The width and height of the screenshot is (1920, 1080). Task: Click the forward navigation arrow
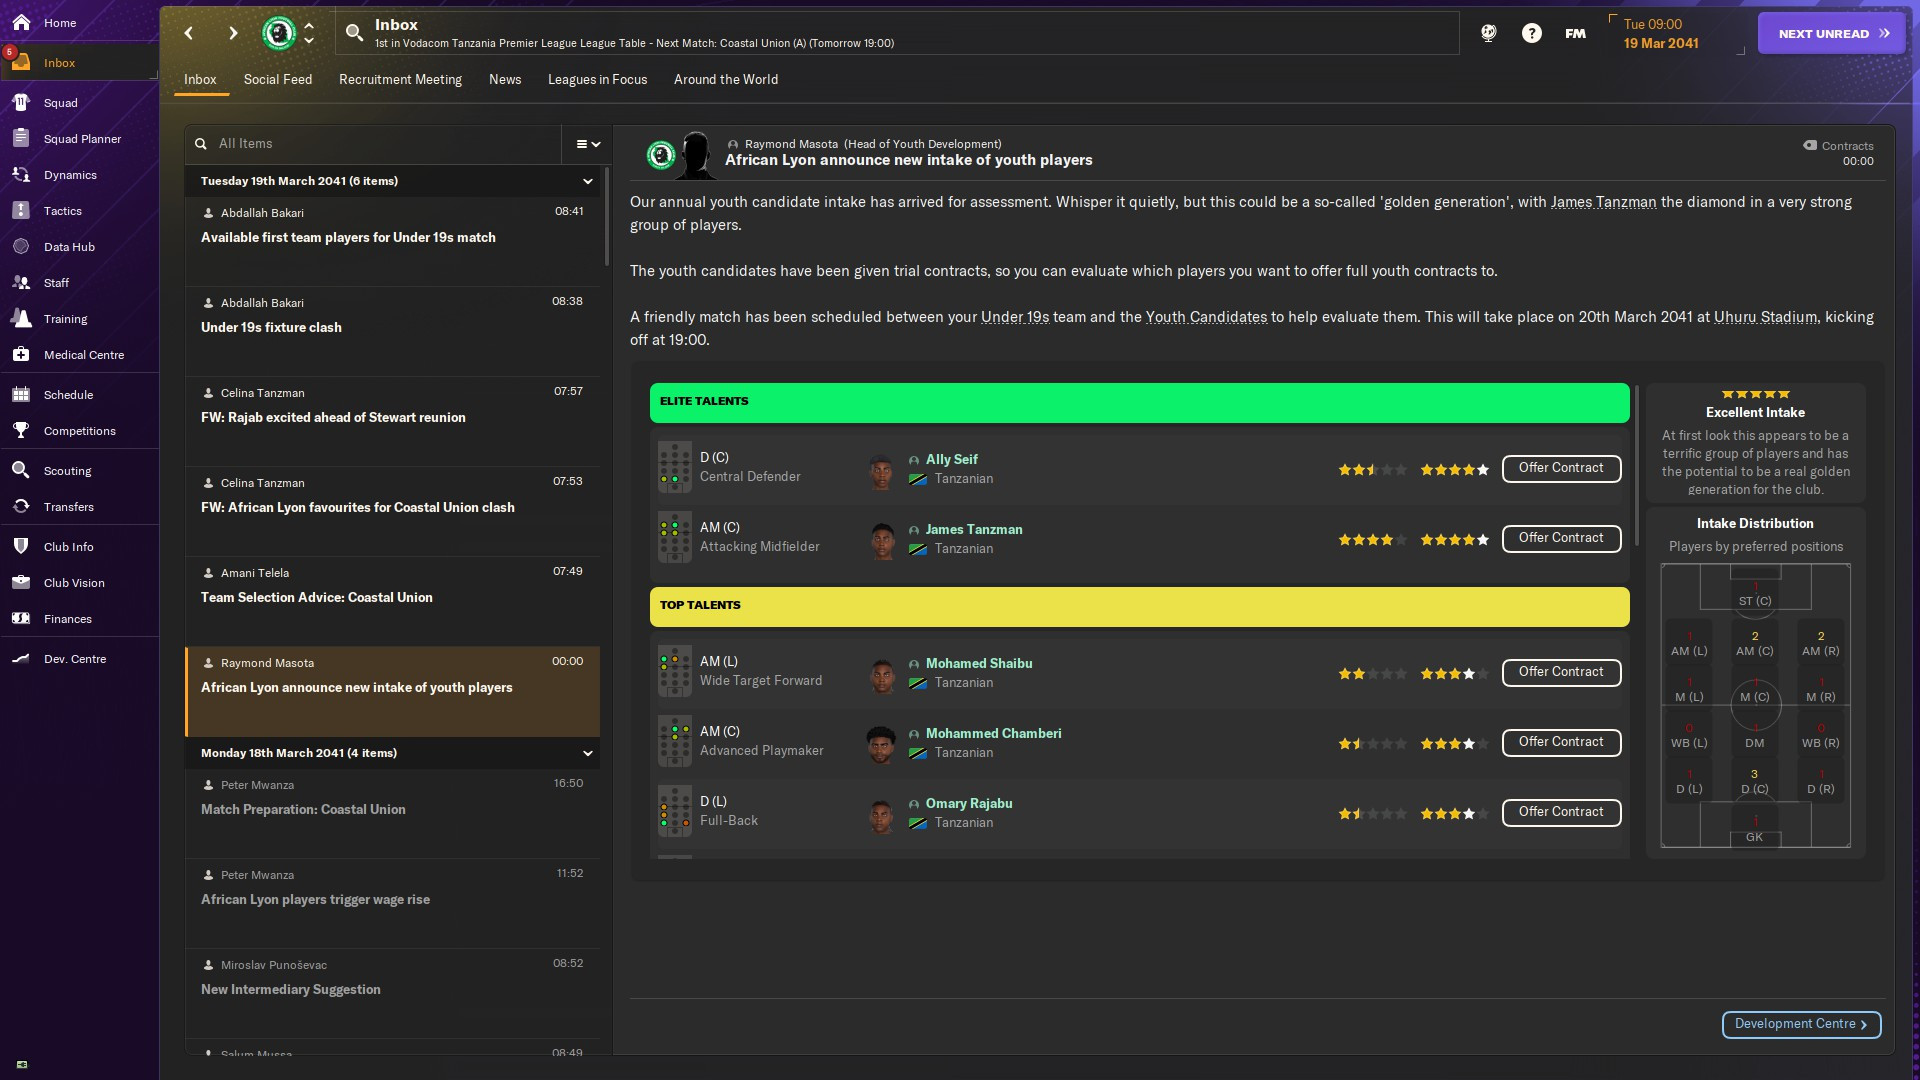pyautogui.click(x=233, y=33)
